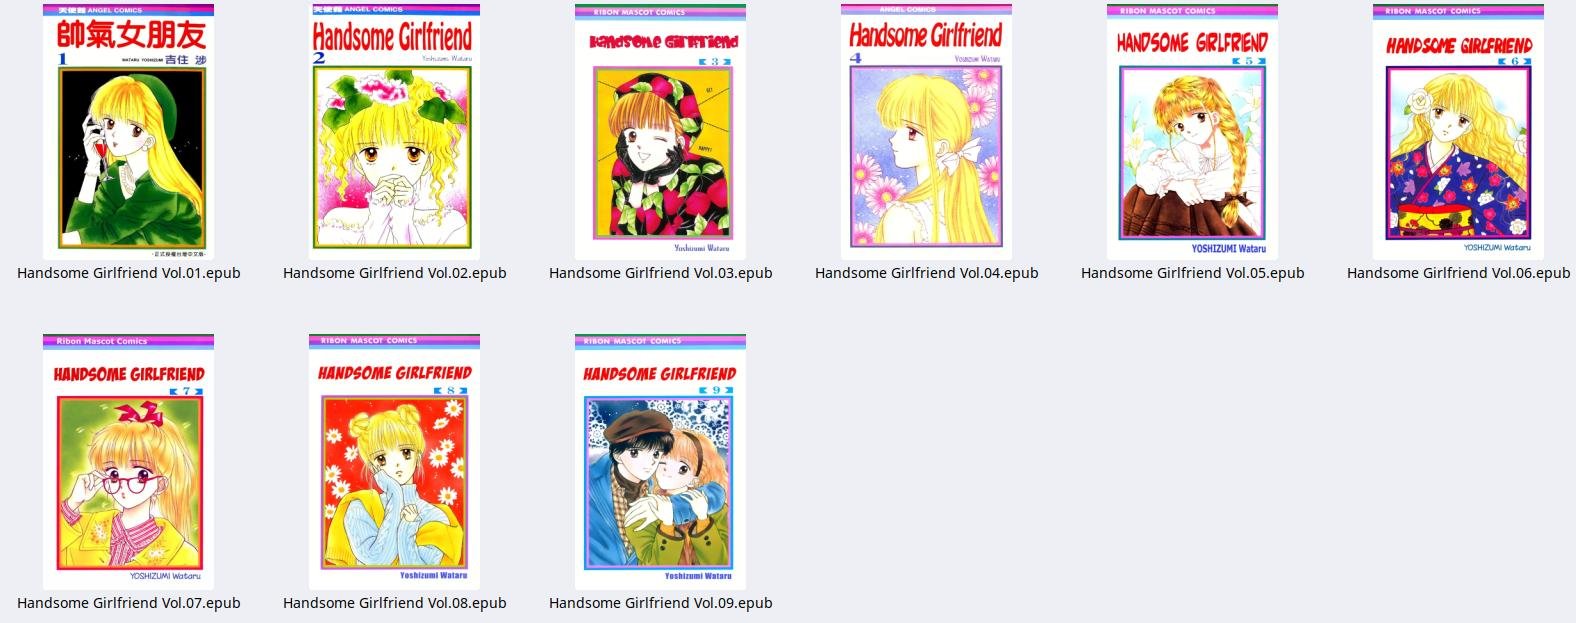Click the file name Handsome Girlfriend Vol.01.epub
The height and width of the screenshot is (623, 1576).
pos(129,273)
